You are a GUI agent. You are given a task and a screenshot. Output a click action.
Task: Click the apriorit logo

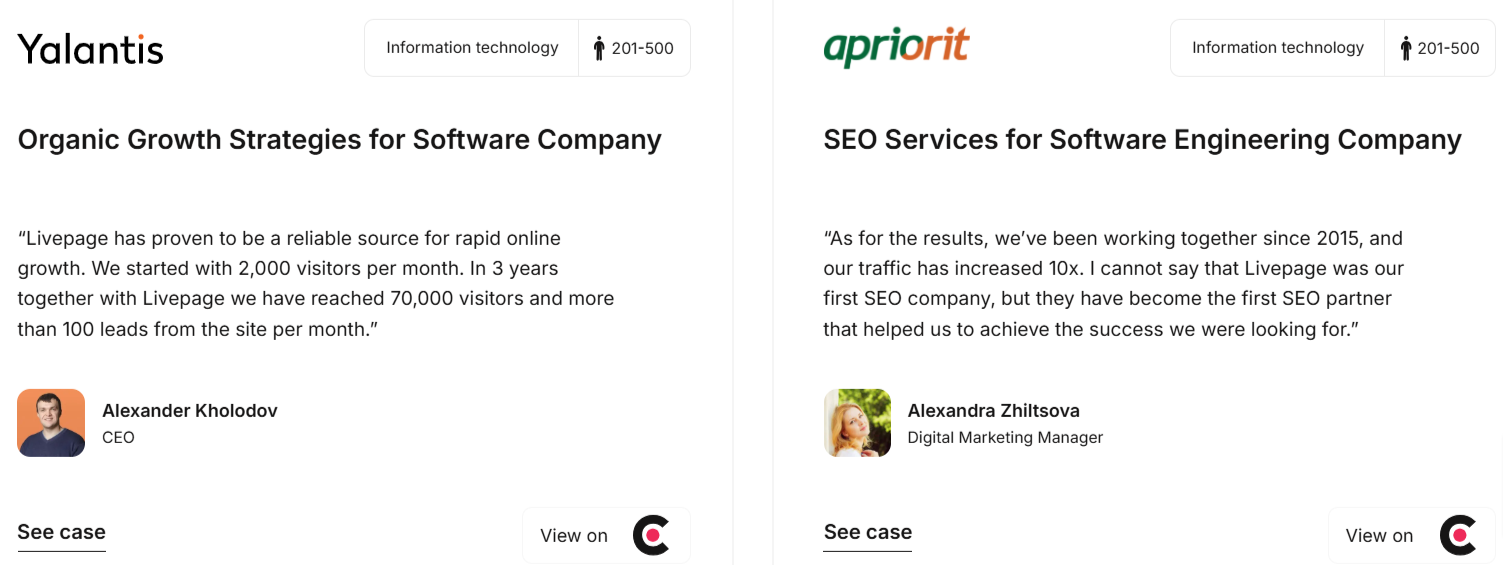[x=896, y=47]
